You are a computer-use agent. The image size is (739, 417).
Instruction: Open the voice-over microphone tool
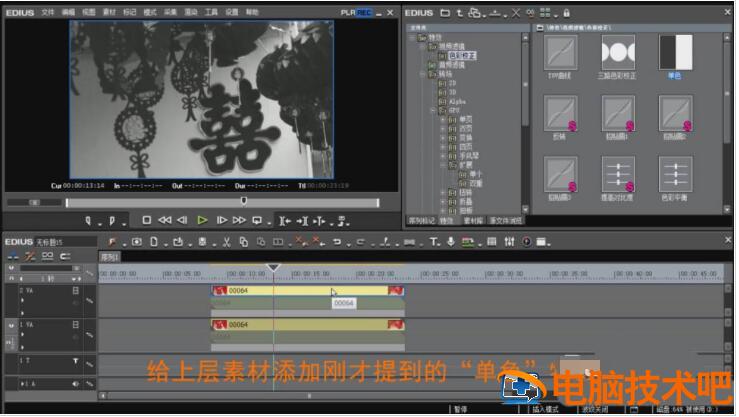pos(451,242)
